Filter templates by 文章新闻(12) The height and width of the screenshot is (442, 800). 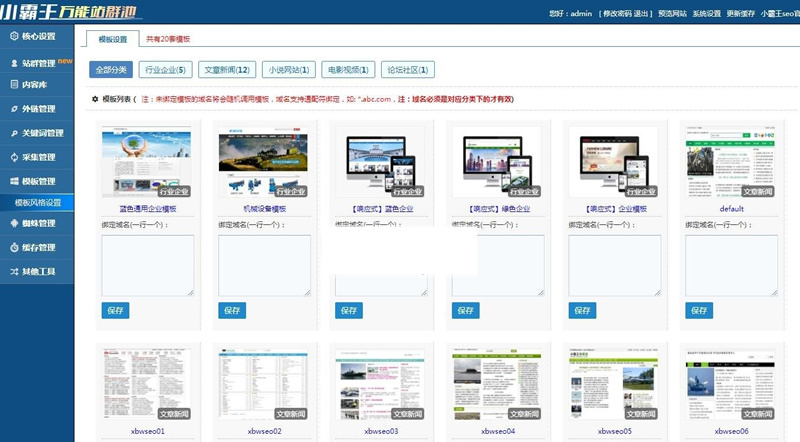227,70
